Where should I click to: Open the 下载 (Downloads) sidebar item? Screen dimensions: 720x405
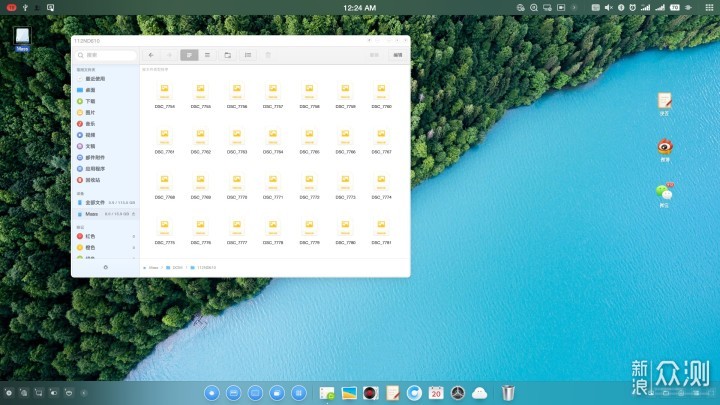click(x=90, y=101)
